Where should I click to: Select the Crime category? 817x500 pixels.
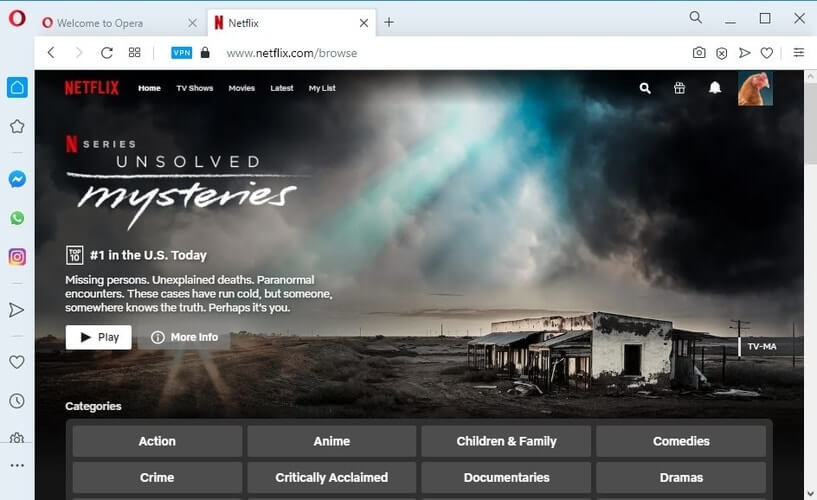click(157, 477)
